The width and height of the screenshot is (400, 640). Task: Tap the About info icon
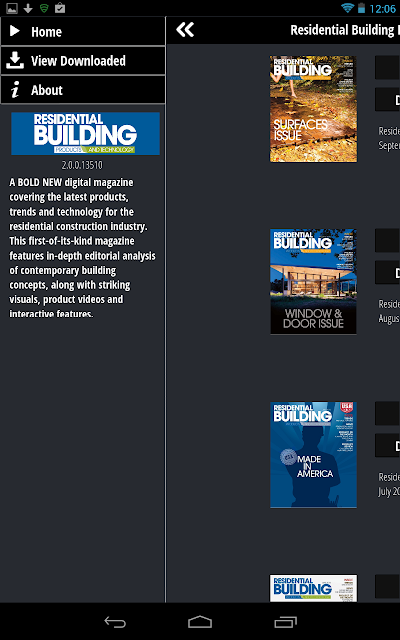pyautogui.click(x=15, y=89)
